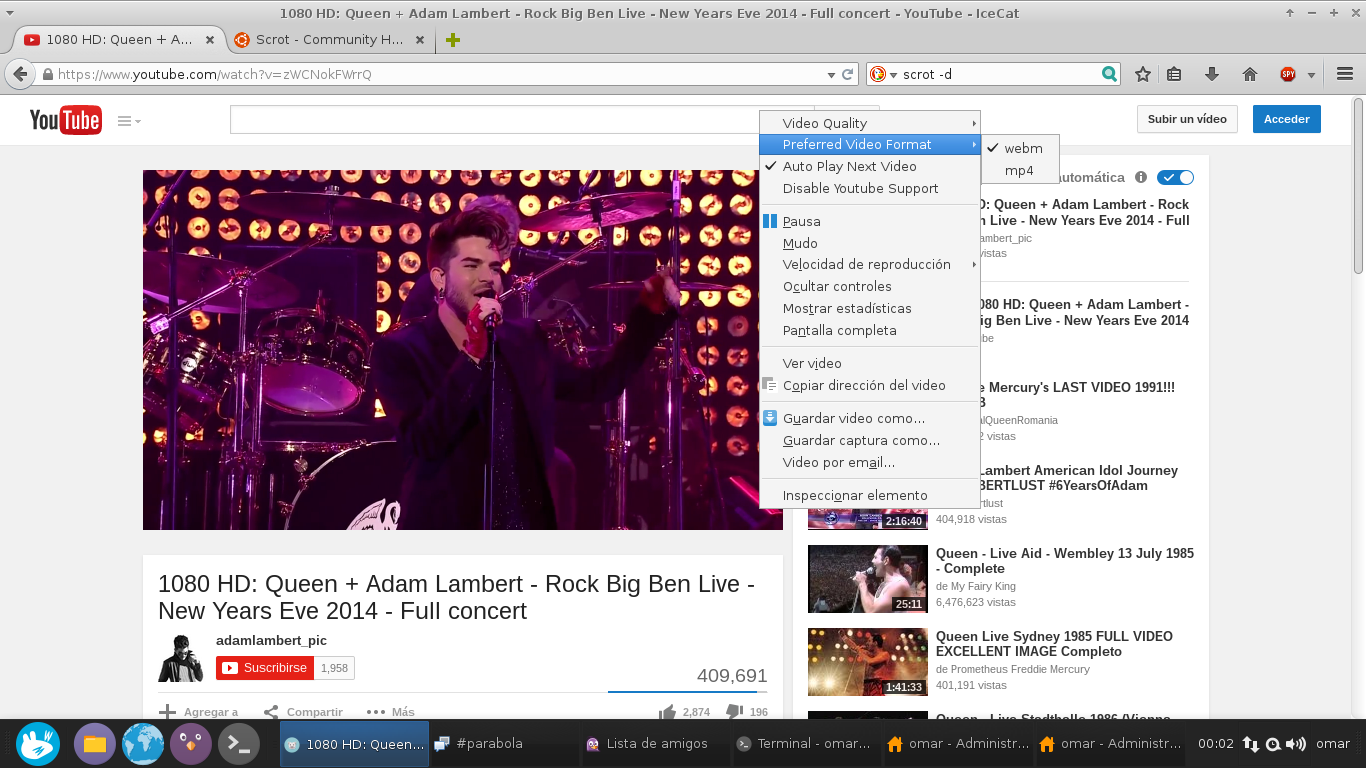Choose Pantalla completa
Viewport: 1366px width, 768px height.
click(x=869, y=331)
